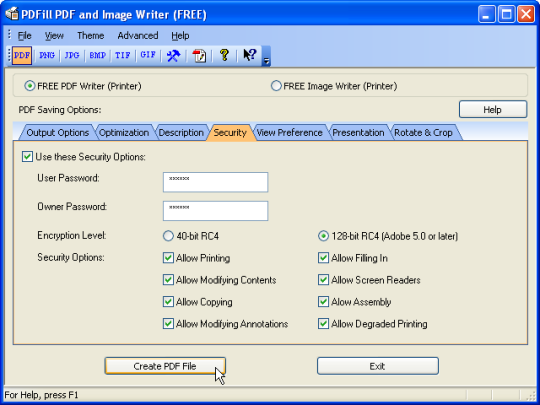Click the Exit button

tap(377, 366)
